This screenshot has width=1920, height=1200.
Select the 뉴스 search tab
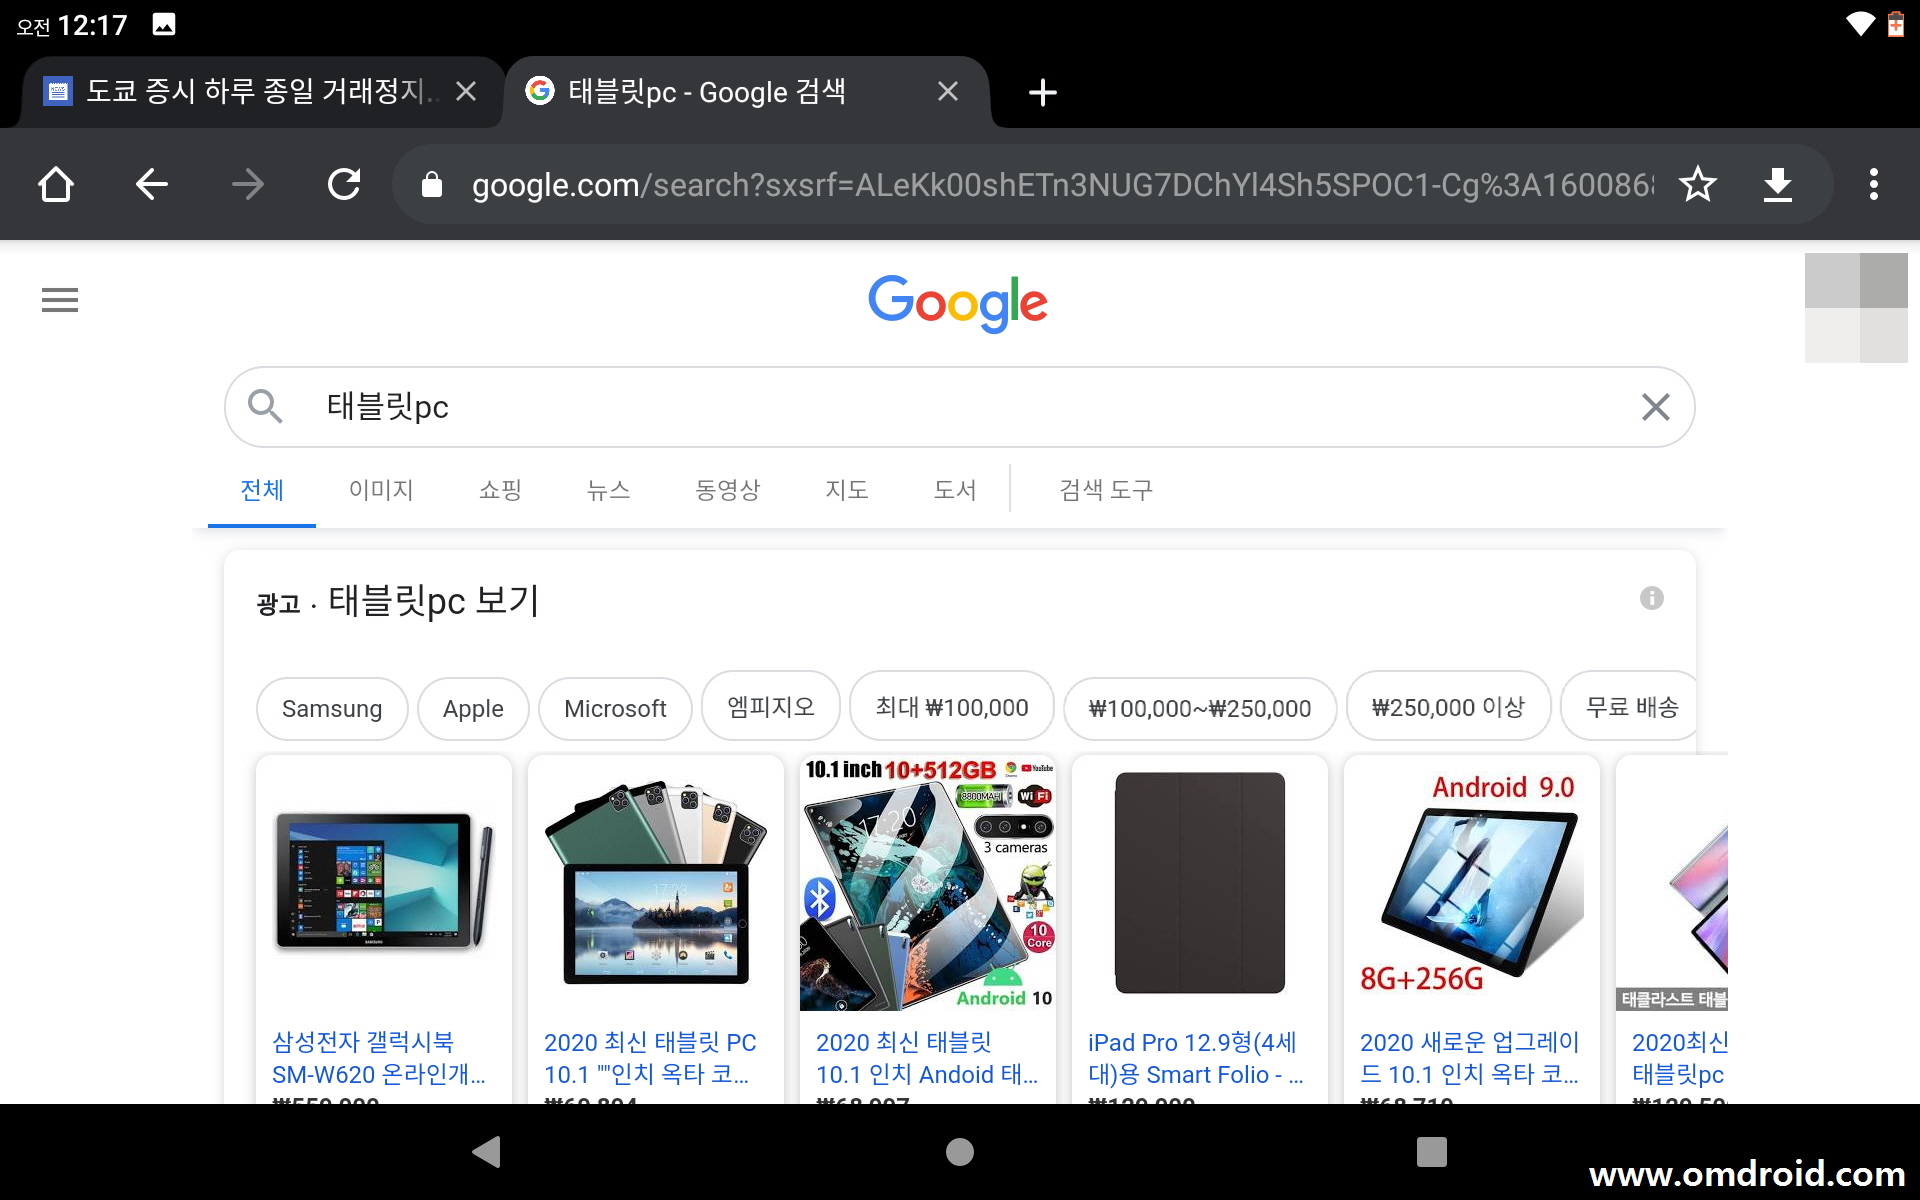(x=608, y=490)
